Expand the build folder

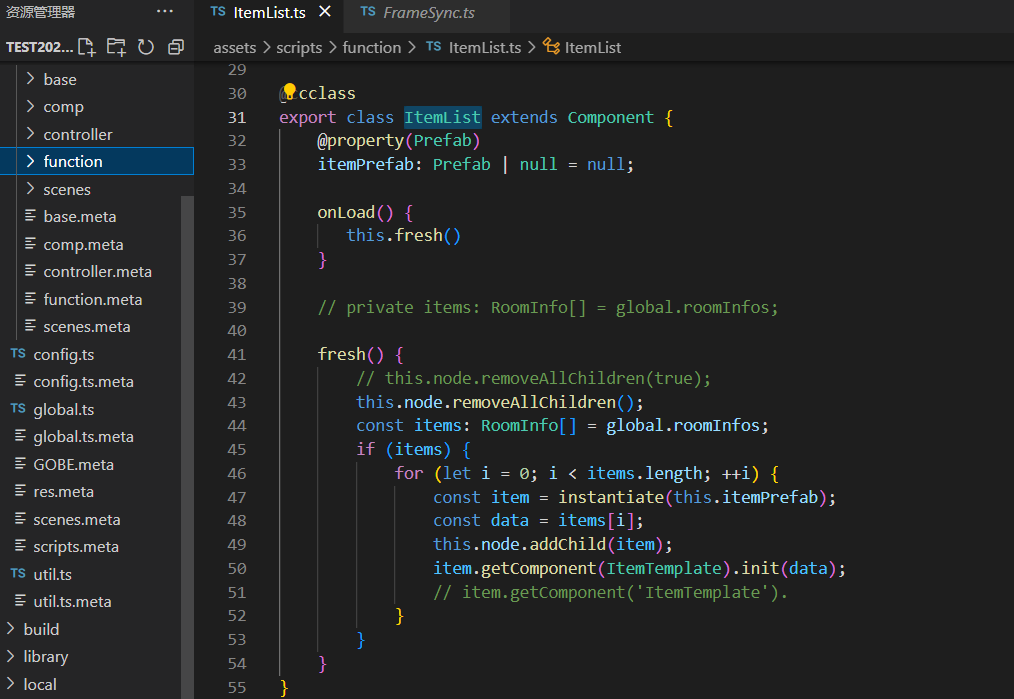(x=41, y=629)
